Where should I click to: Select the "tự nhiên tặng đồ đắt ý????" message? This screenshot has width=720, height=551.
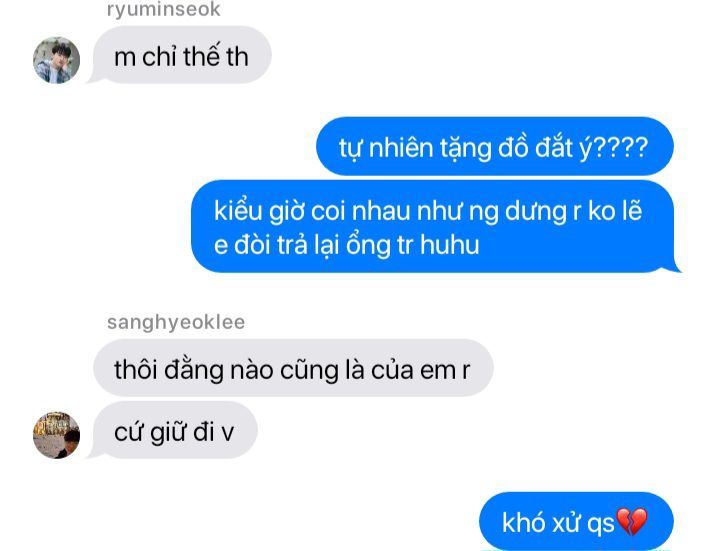495,146
